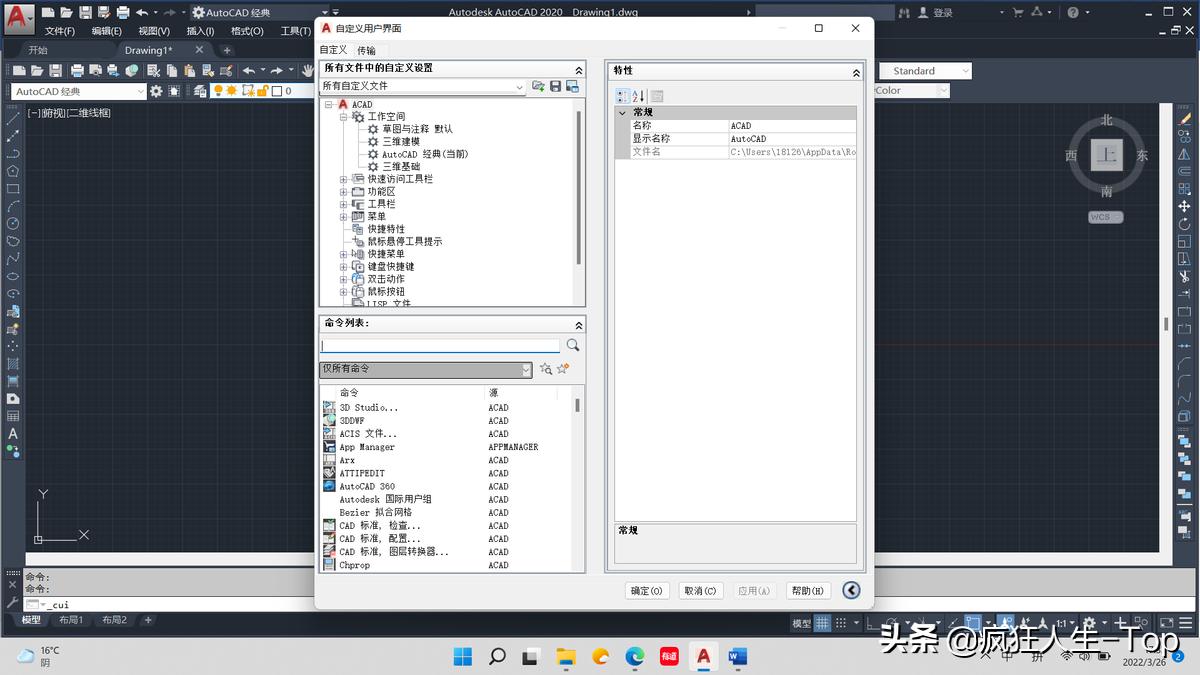Open AutoCAD from the Windows taskbar
This screenshot has width=1200, height=675.
[x=702, y=658]
